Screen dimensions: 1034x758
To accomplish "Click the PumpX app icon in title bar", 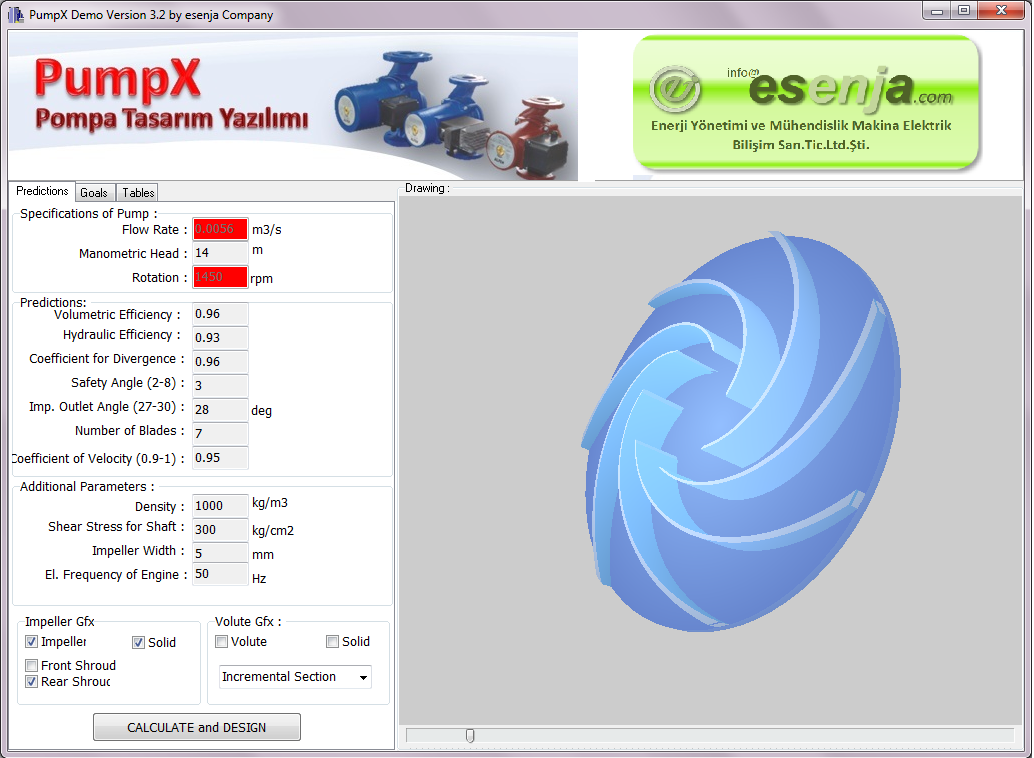I will click(x=15, y=14).
